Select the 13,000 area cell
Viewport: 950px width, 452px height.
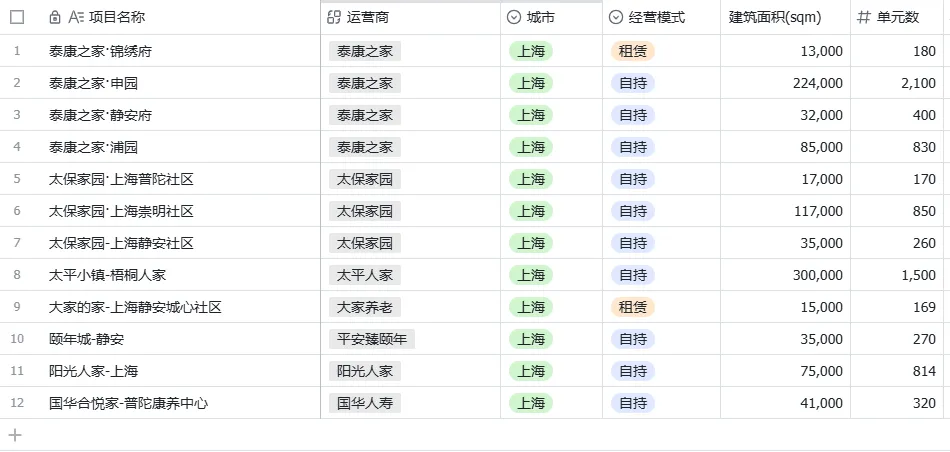[785, 51]
